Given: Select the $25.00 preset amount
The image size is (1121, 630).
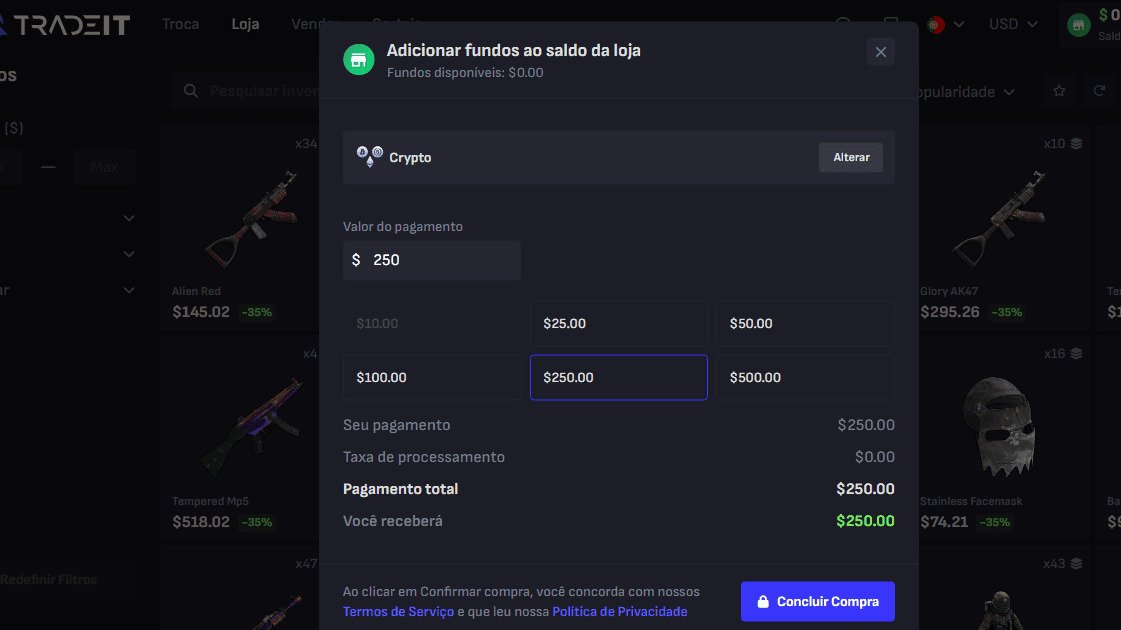Looking at the screenshot, I should point(618,323).
